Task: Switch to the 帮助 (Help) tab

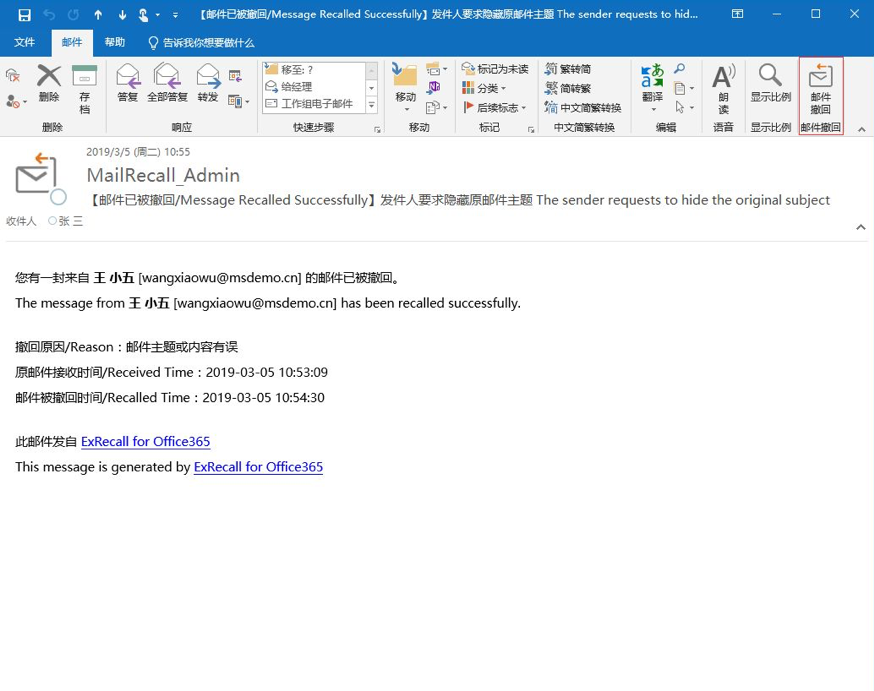Action: pos(115,43)
